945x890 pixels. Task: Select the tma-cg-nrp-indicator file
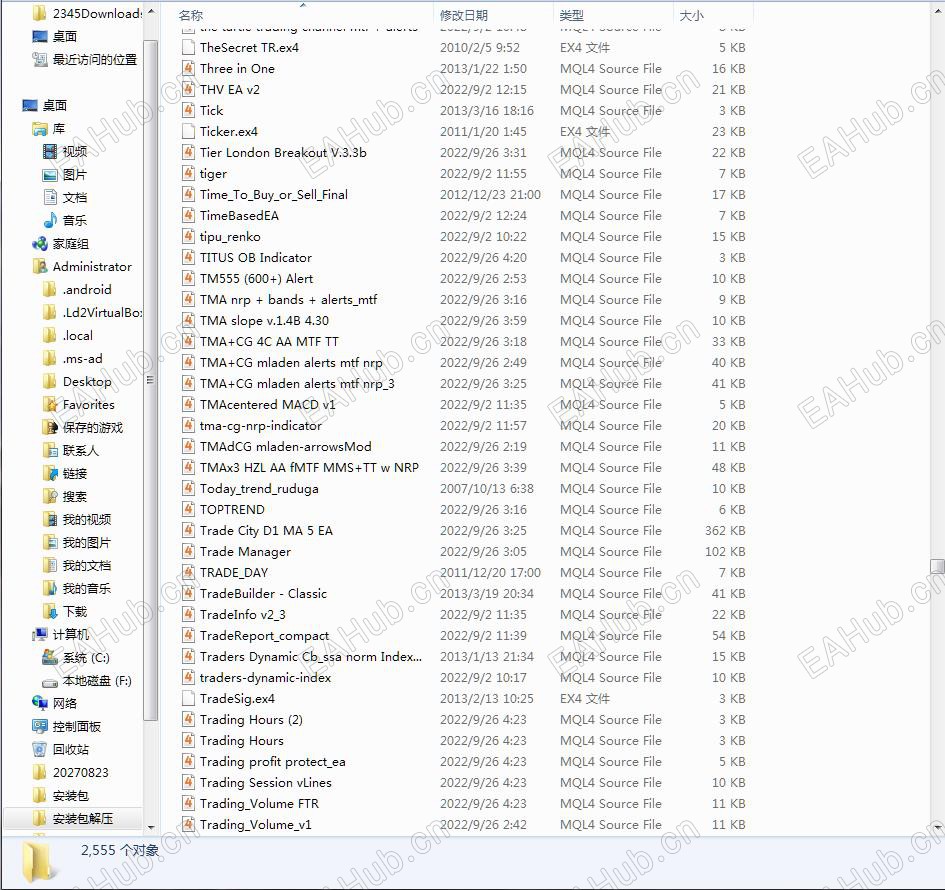260,425
